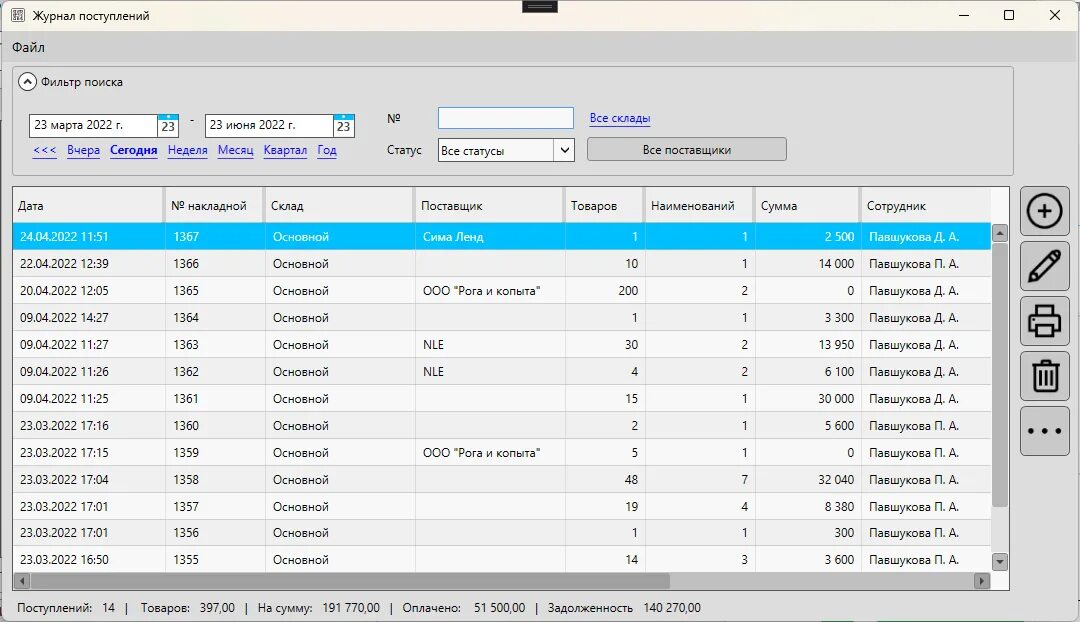
Task: Click status bar Оплачено value 51 500,00
Action: click(x=499, y=608)
